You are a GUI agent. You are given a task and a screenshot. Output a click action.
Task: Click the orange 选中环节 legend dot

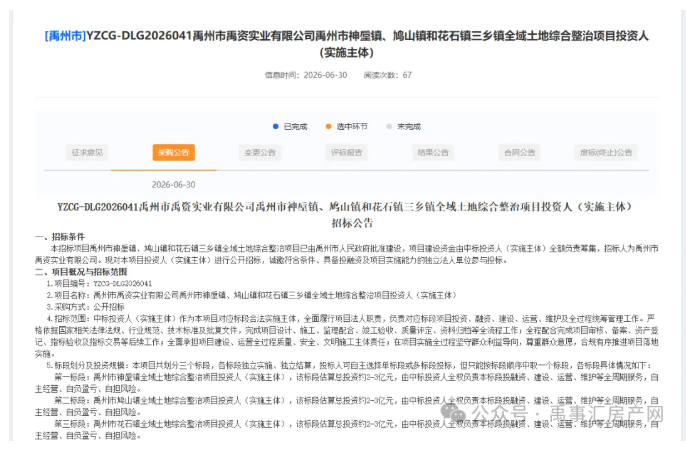tap(329, 126)
